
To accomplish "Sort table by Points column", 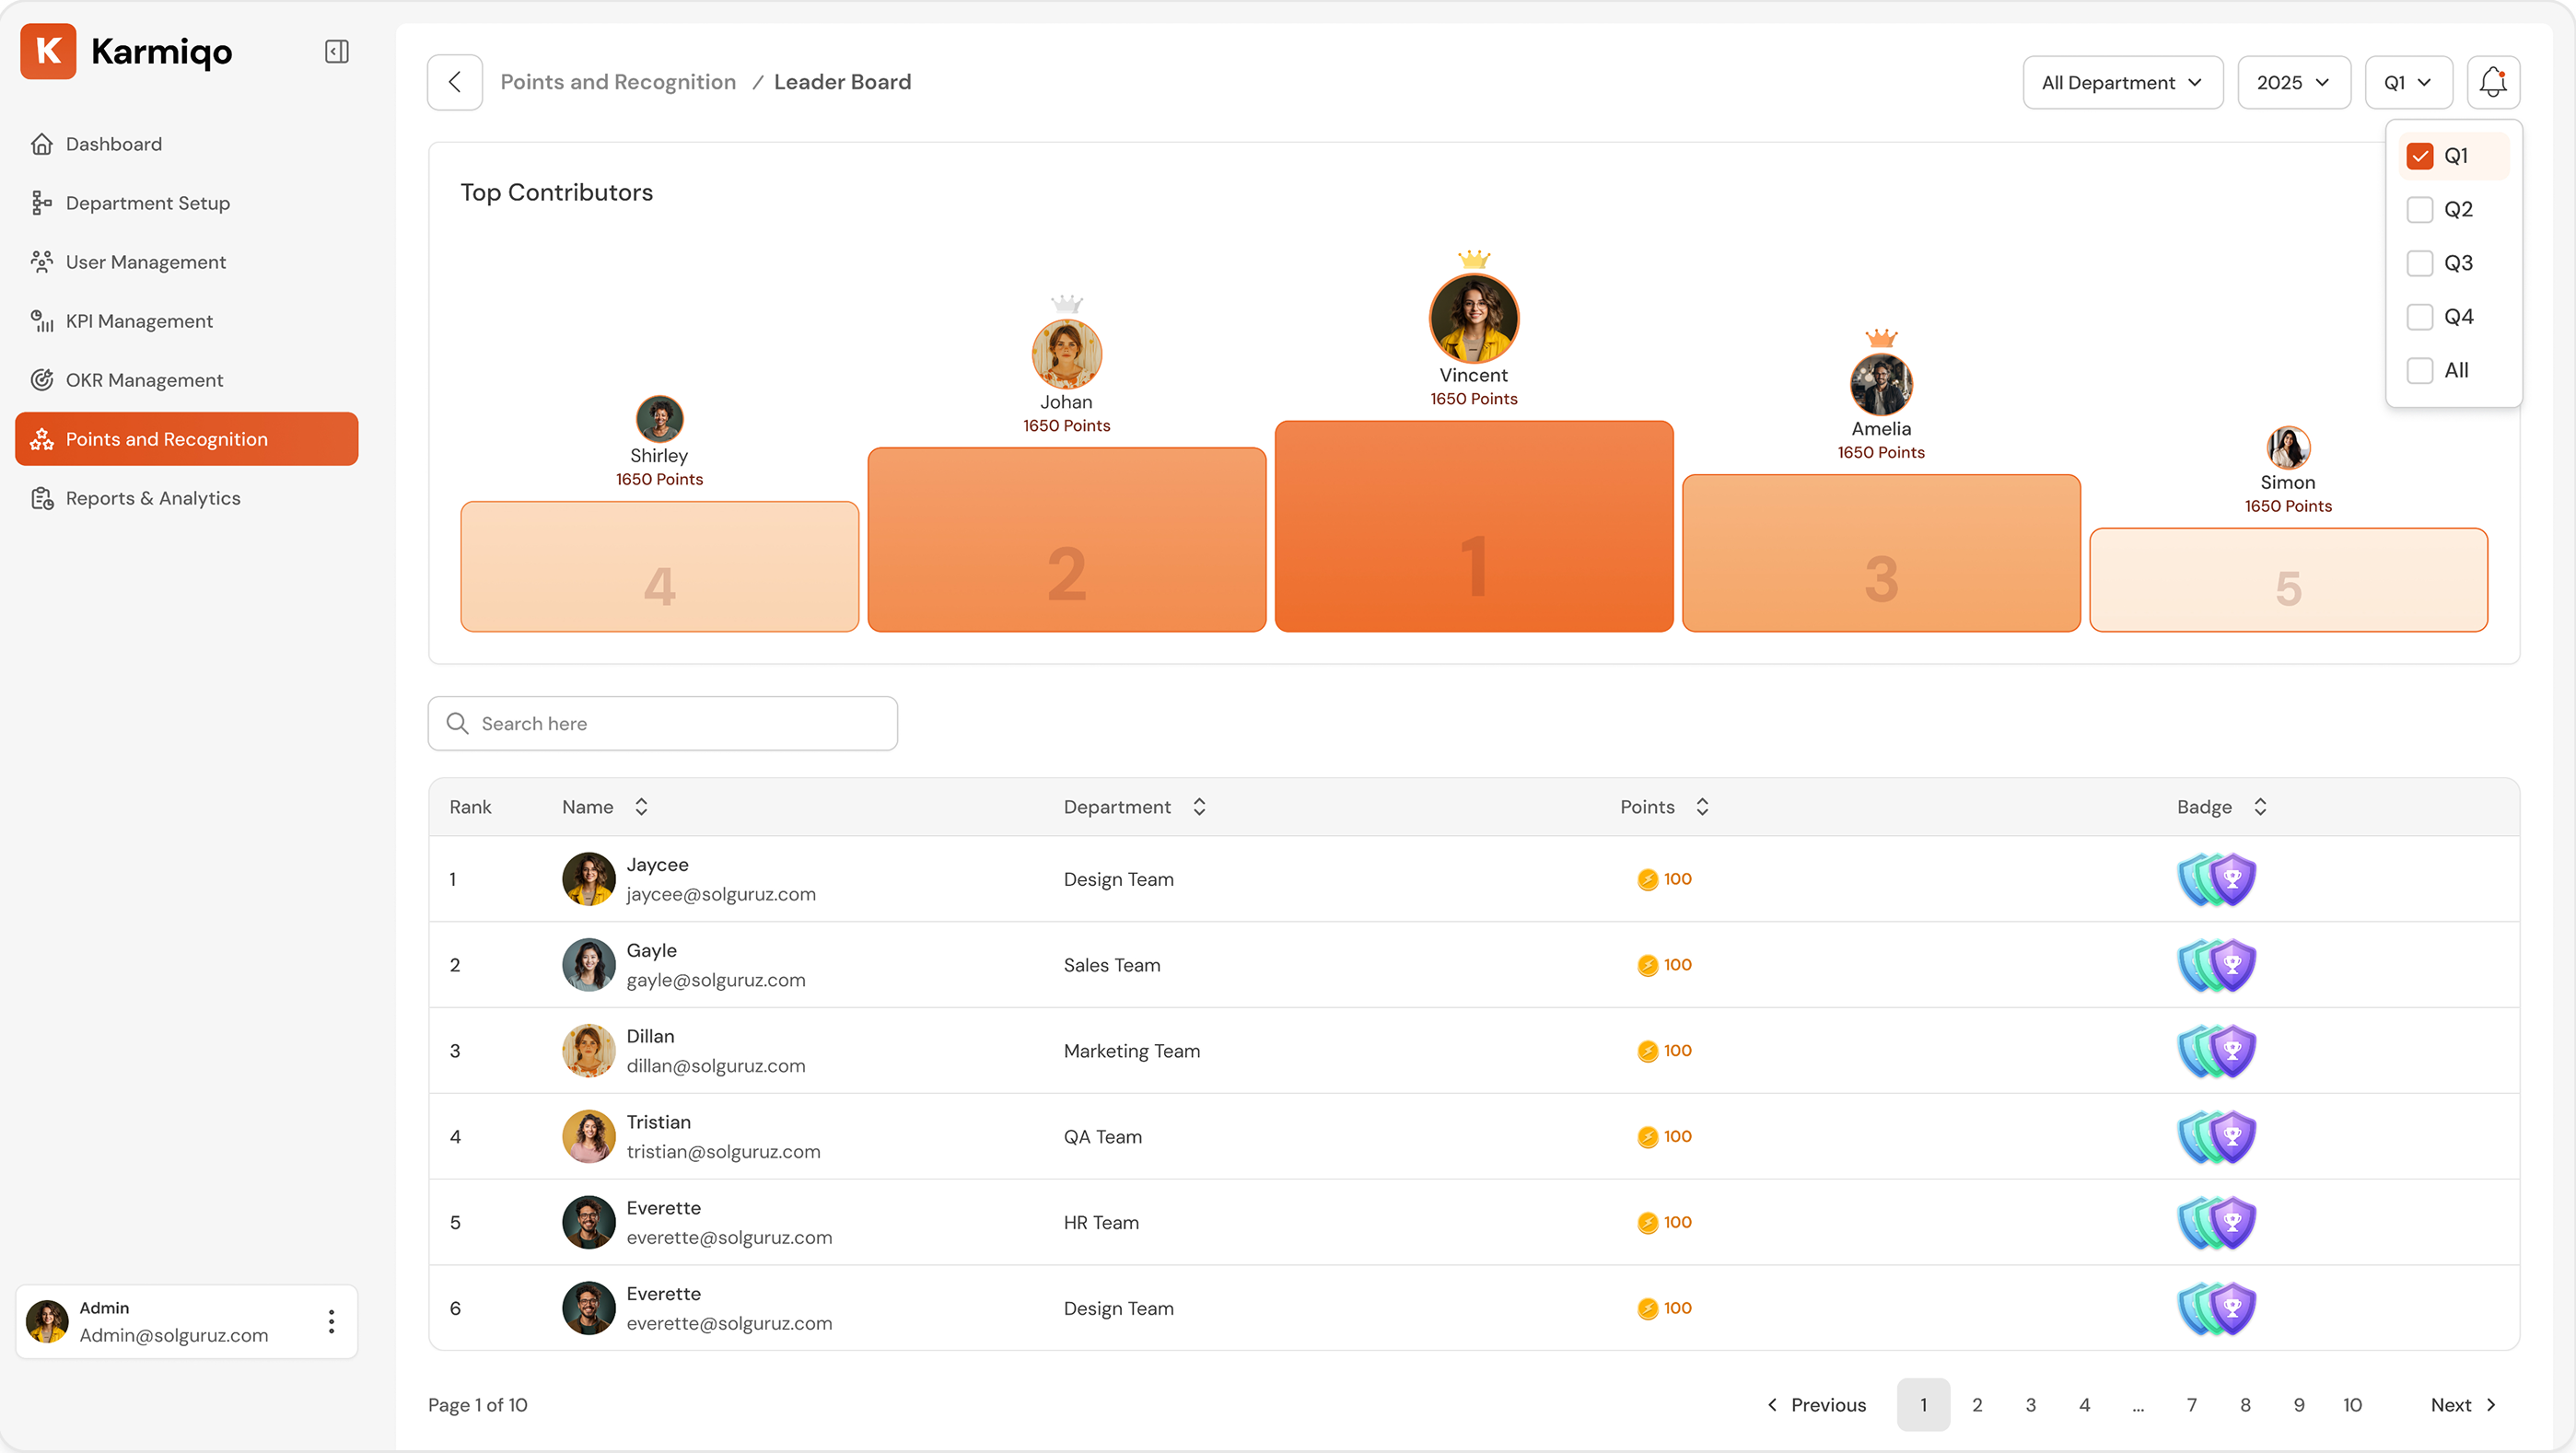I will [1702, 807].
